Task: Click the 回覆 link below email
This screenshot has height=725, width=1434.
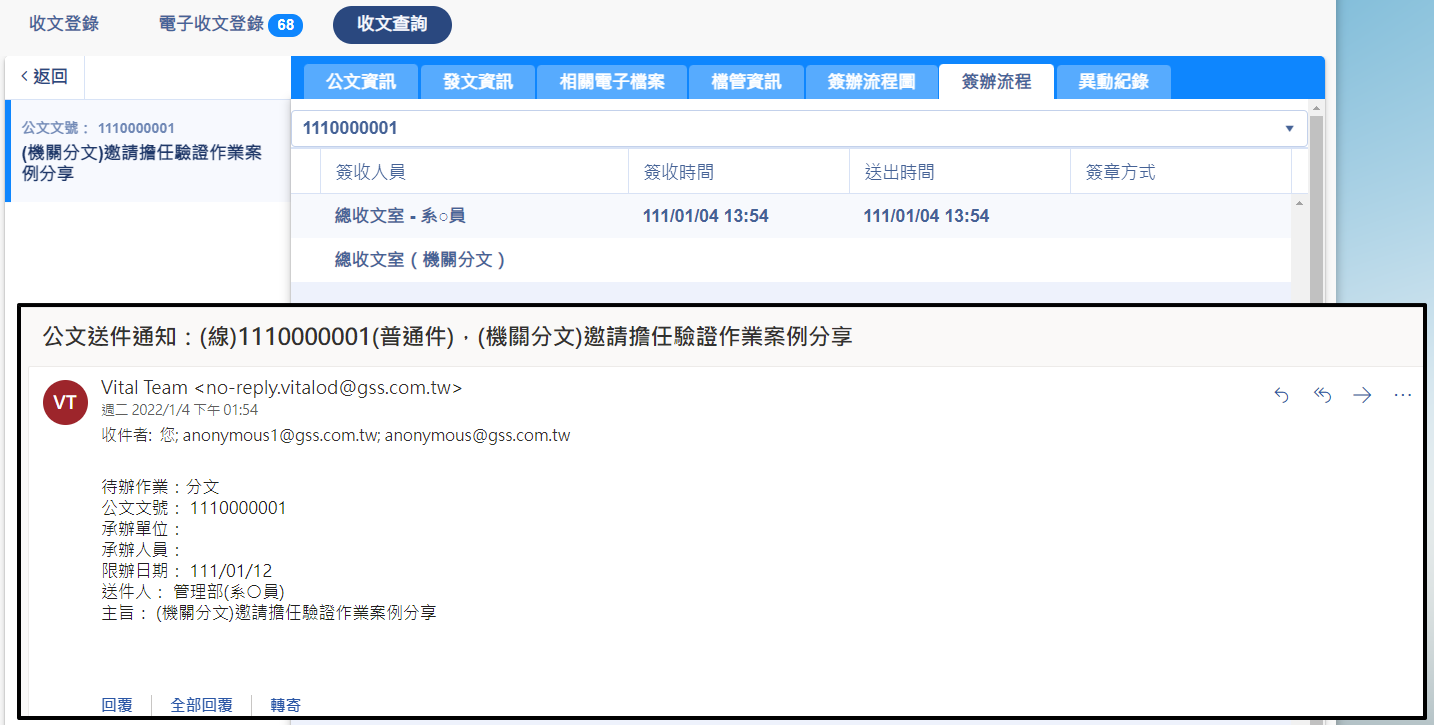Action: (x=117, y=705)
